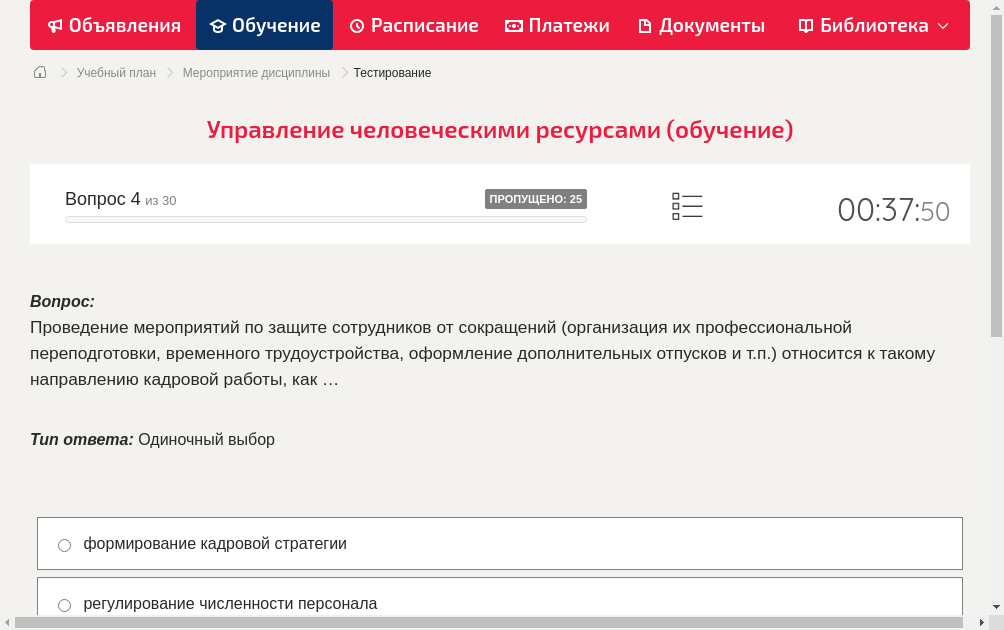Open the Платежи menu section
This screenshot has width=1004, height=630.
click(556, 25)
